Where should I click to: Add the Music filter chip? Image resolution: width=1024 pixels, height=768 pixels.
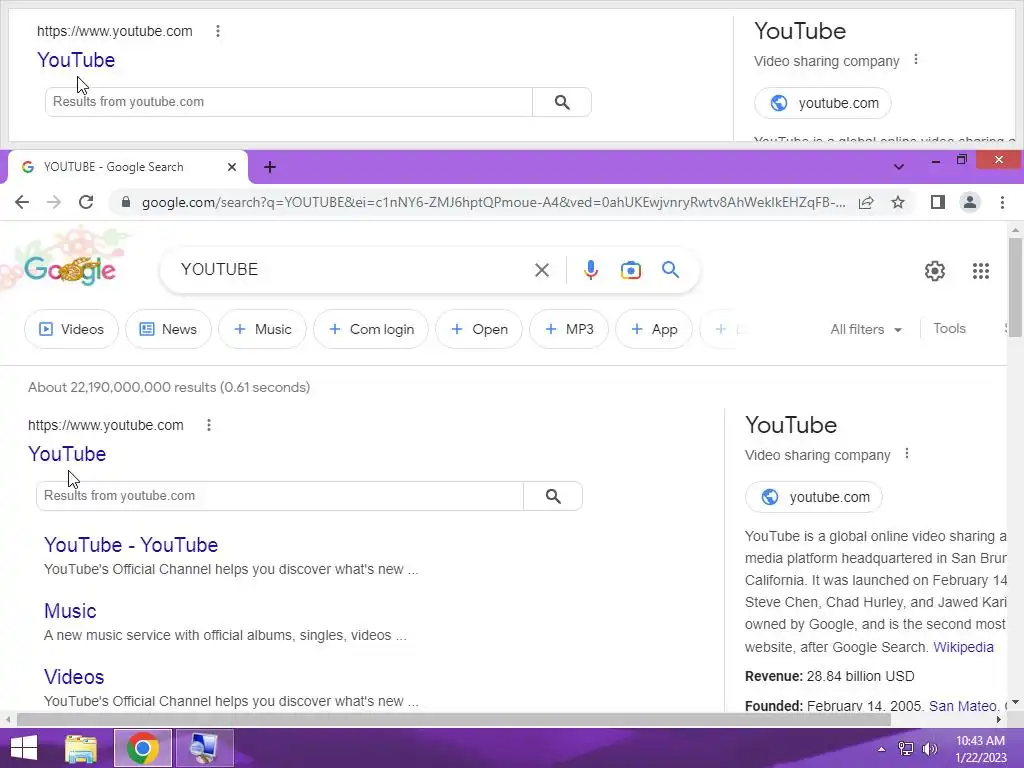[262, 329]
